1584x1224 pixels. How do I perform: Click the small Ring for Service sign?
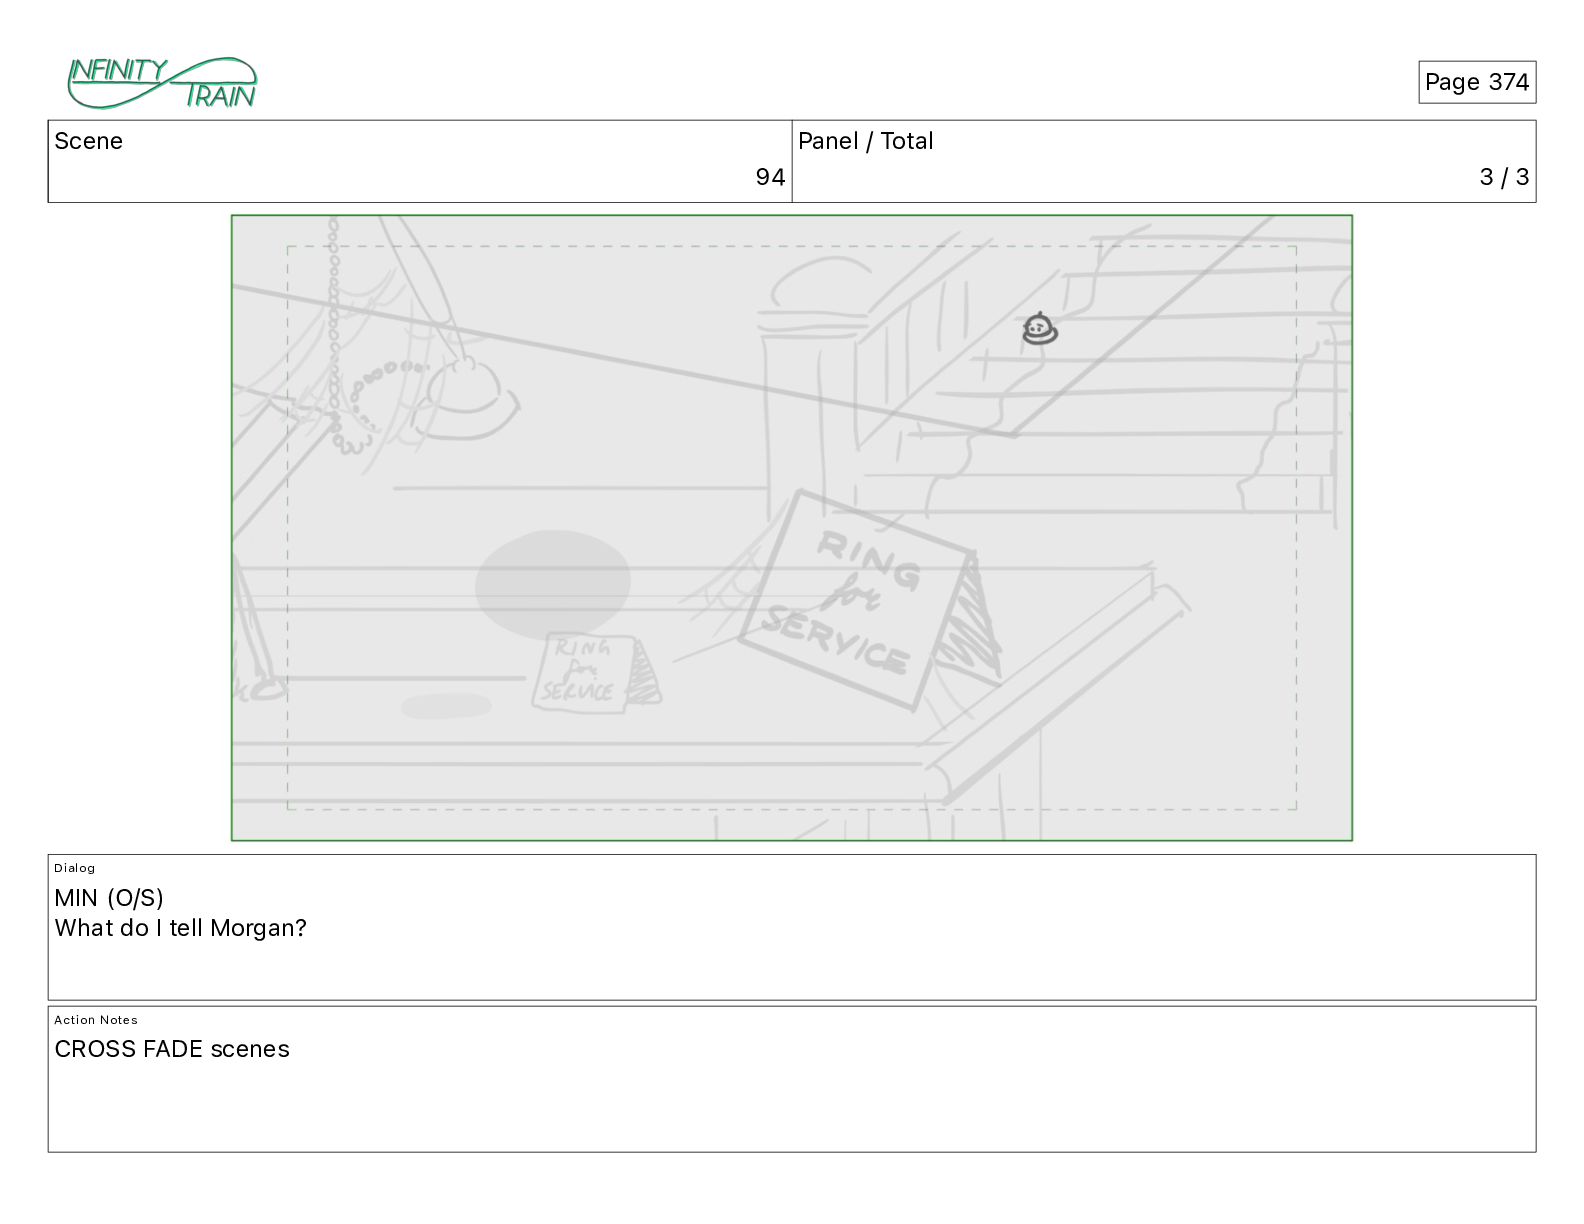[595, 673]
